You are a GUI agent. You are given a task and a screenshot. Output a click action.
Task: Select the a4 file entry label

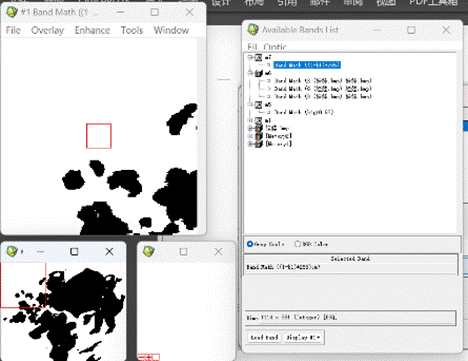click(268, 120)
